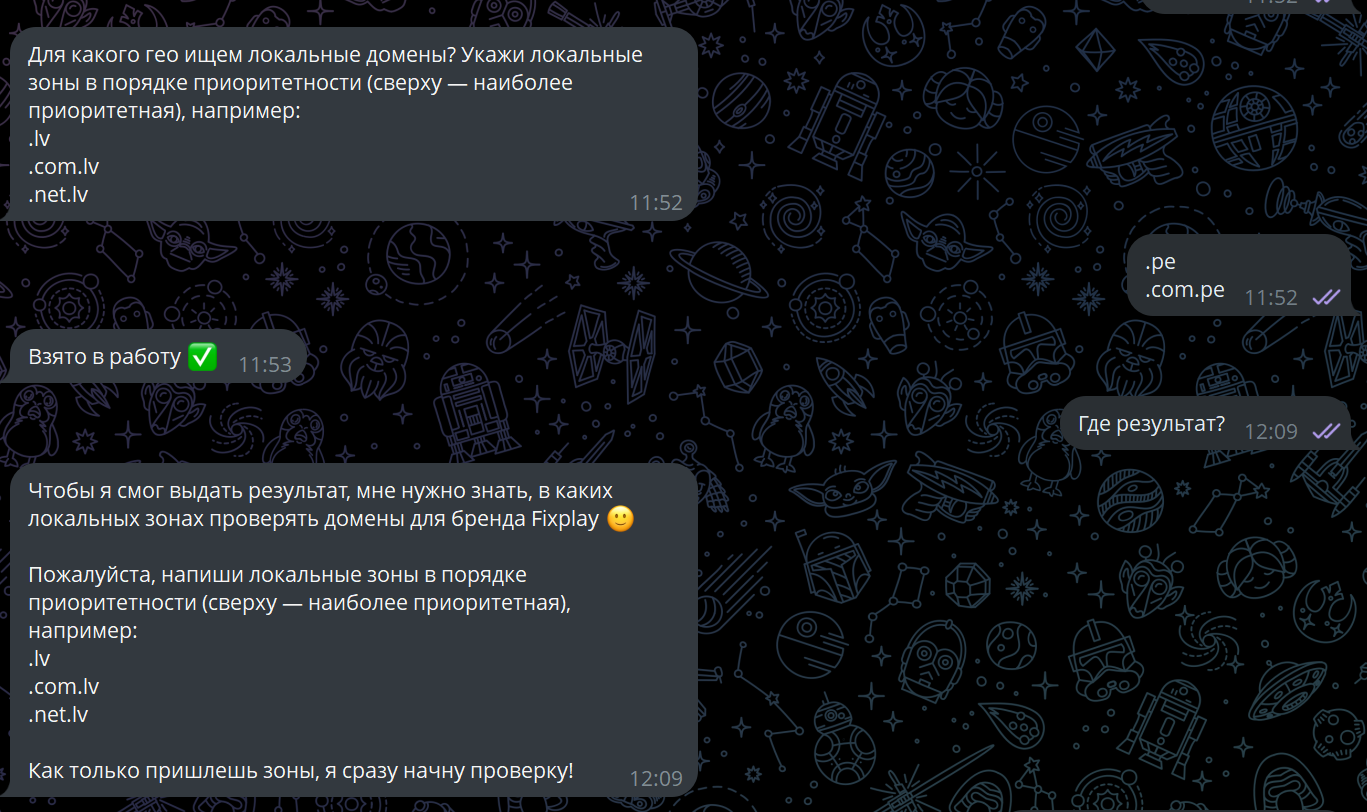
Task: Click the smiley emoji after Fixplay
Action: pos(621,520)
